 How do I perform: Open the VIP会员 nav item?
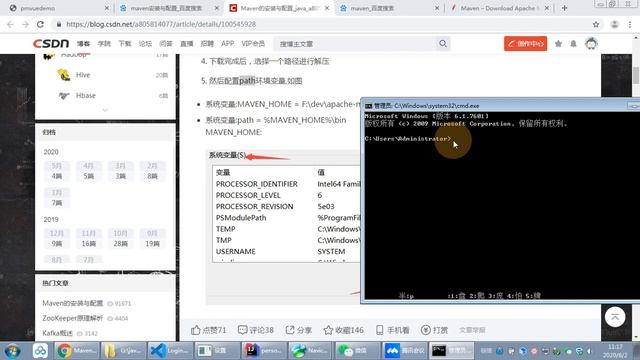coord(253,44)
